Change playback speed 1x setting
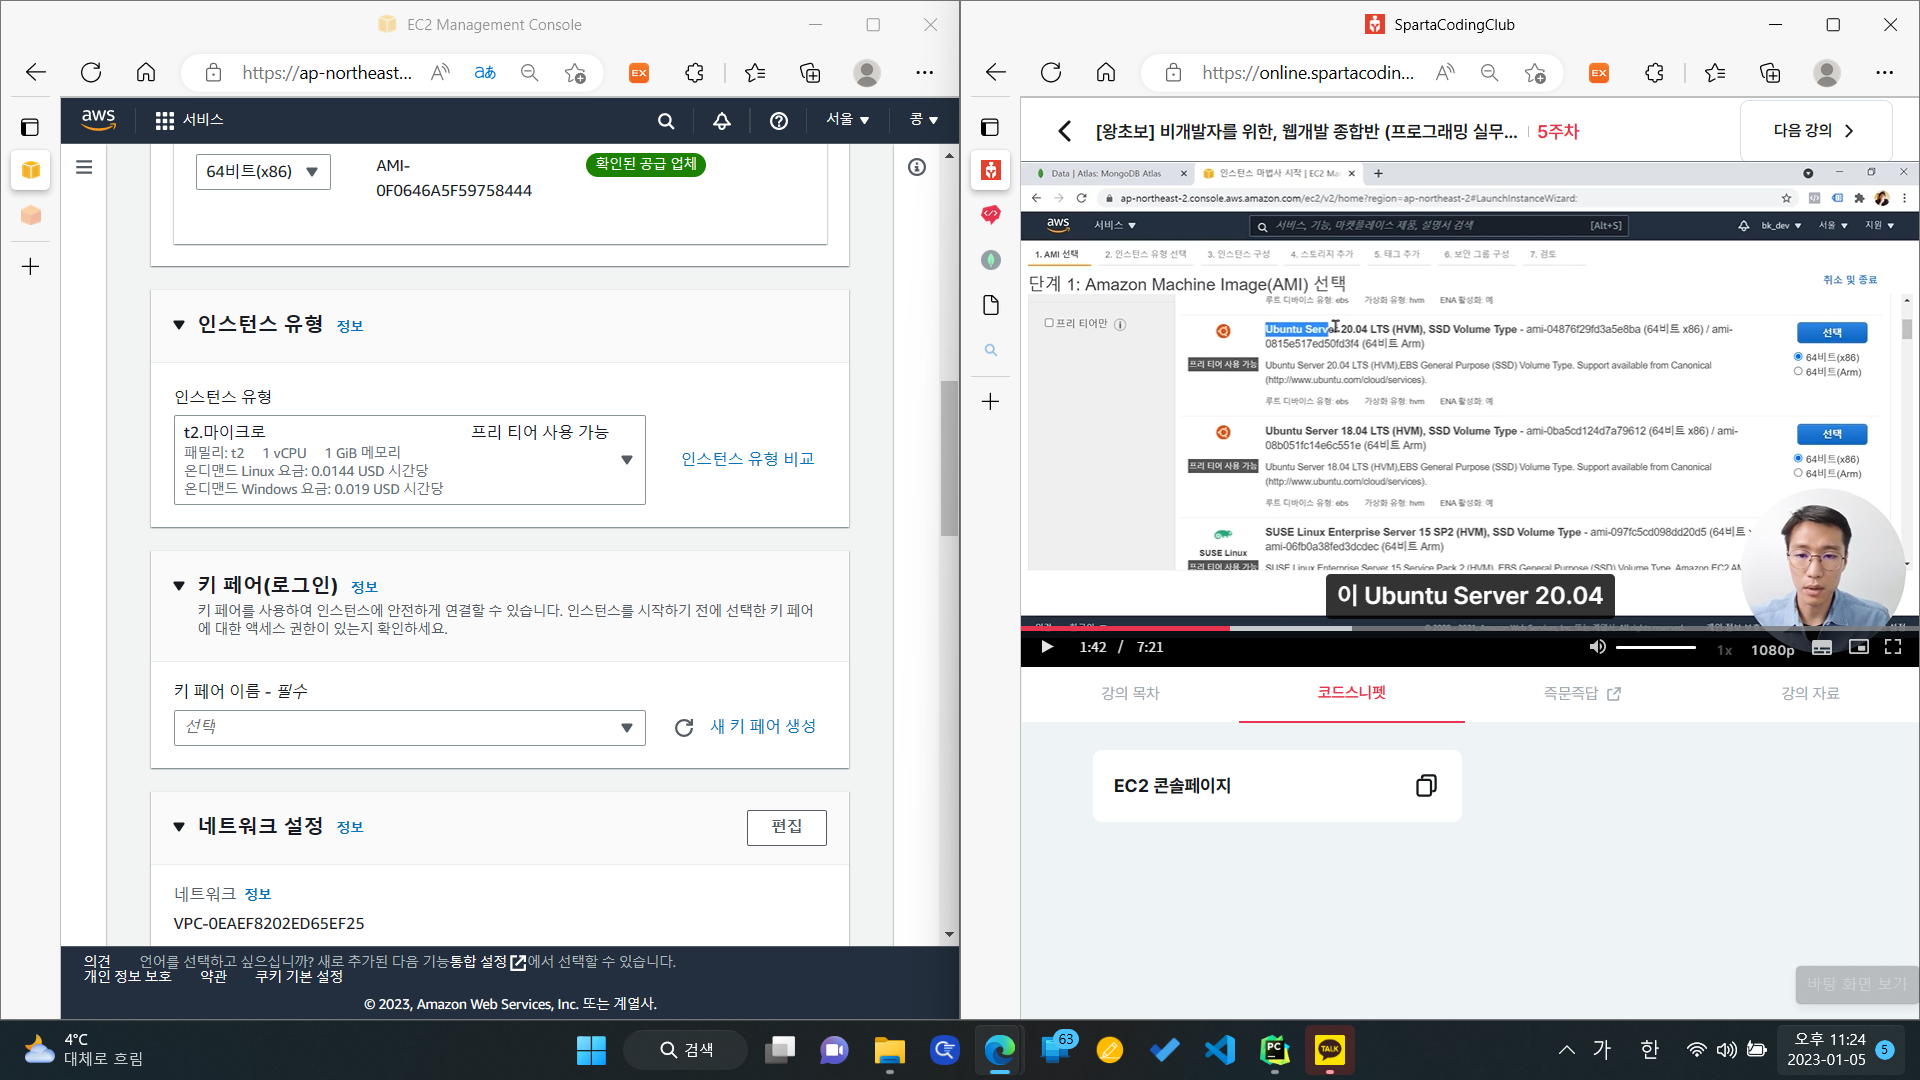The height and width of the screenshot is (1080, 1920). pyautogui.click(x=1725, y=650)
